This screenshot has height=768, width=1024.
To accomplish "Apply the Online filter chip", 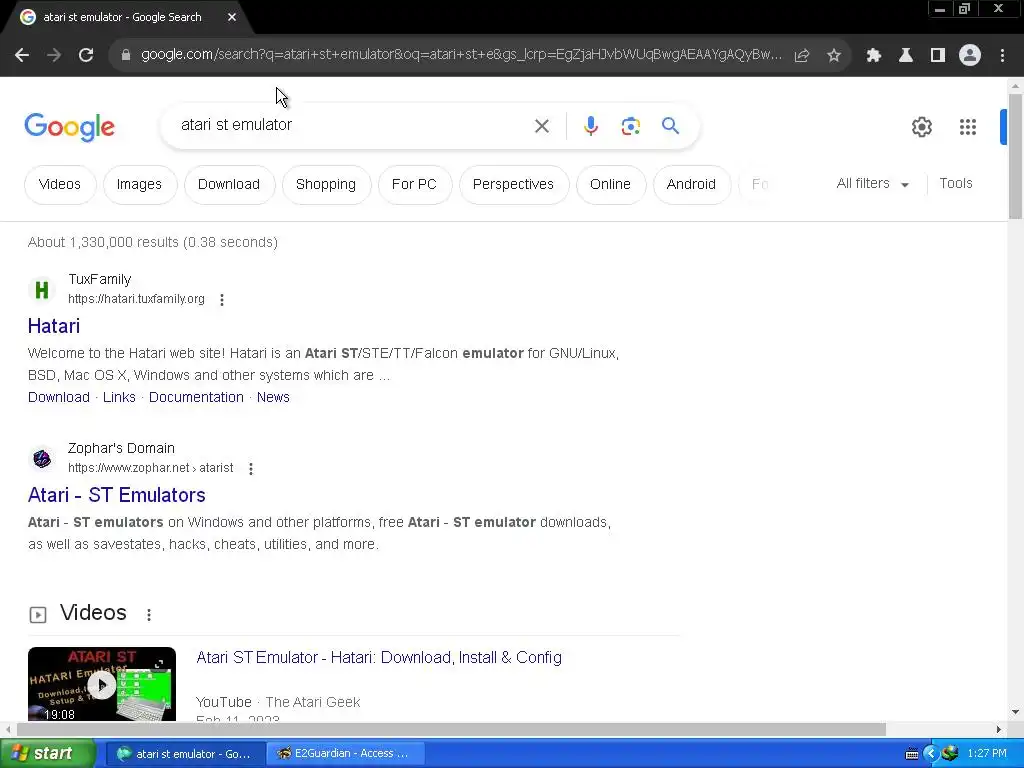I will coord(611,185).
